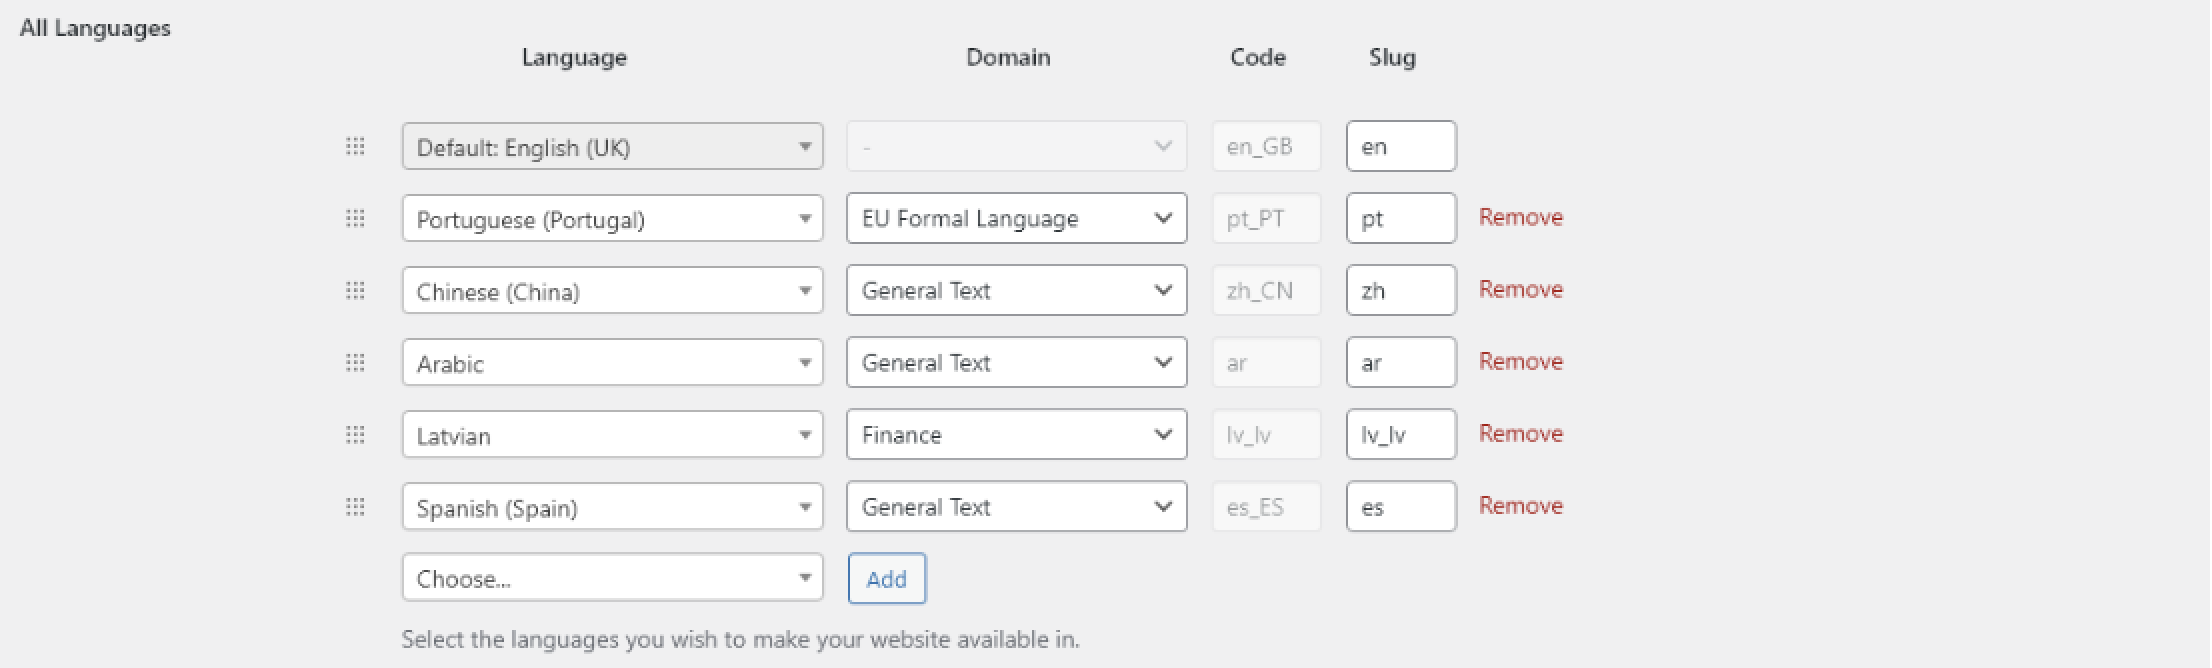
Task: Remove the Latvian language
Action: click(1521, 433)
